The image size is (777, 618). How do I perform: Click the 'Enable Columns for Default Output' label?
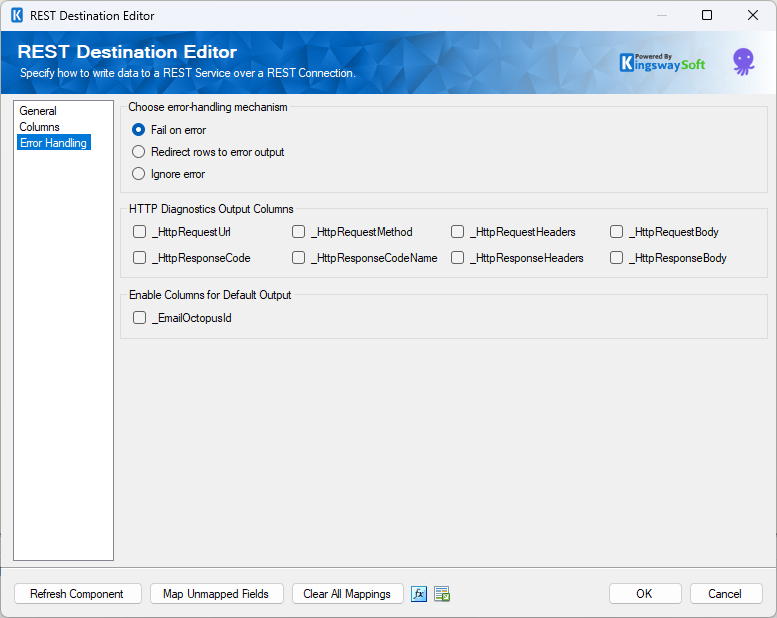point(210,295)
